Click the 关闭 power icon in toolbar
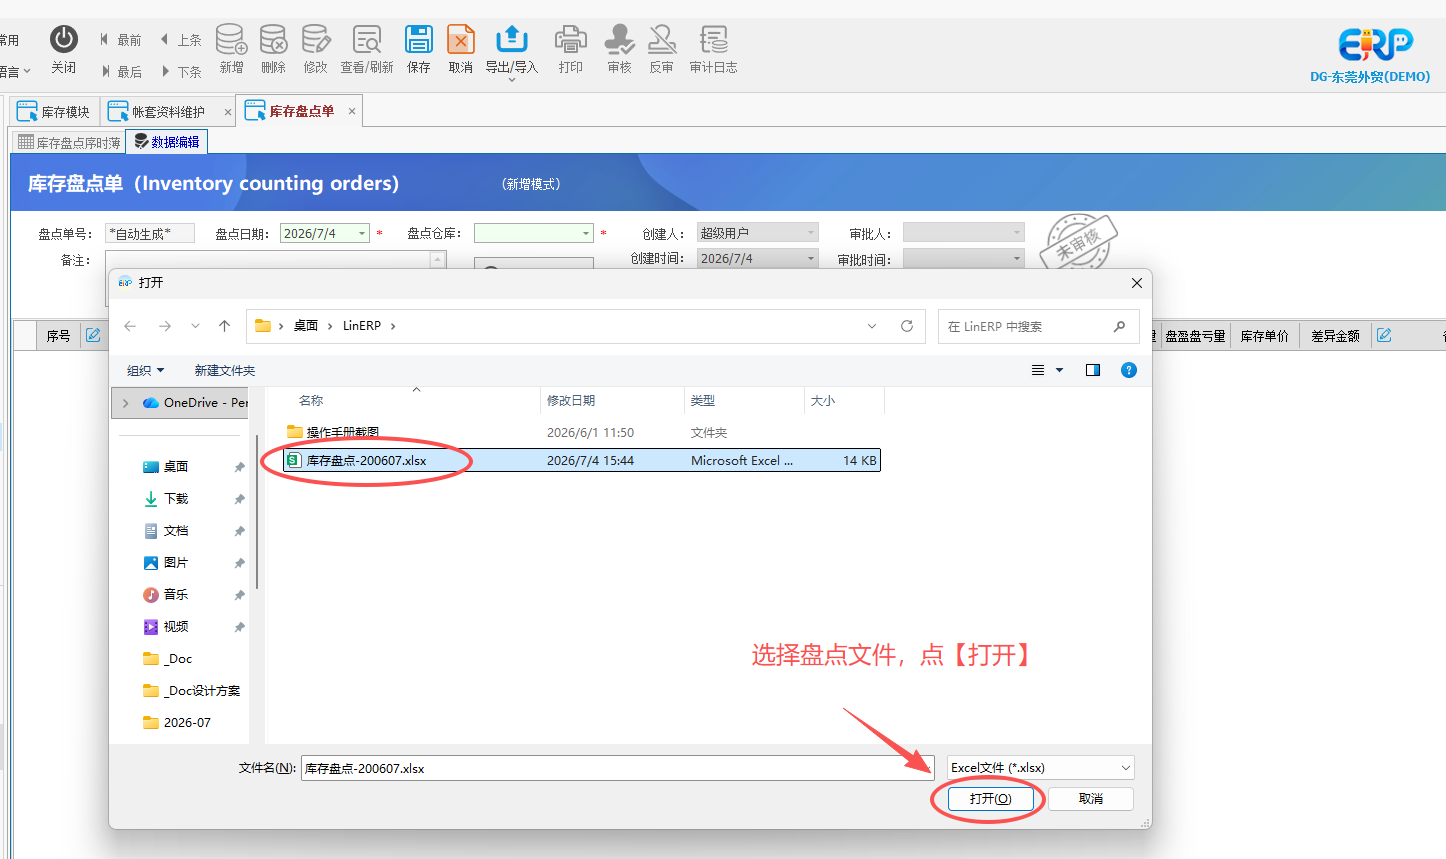This screenshot has height=859, width=1446. pyautogui.click(x=64, y=49)
